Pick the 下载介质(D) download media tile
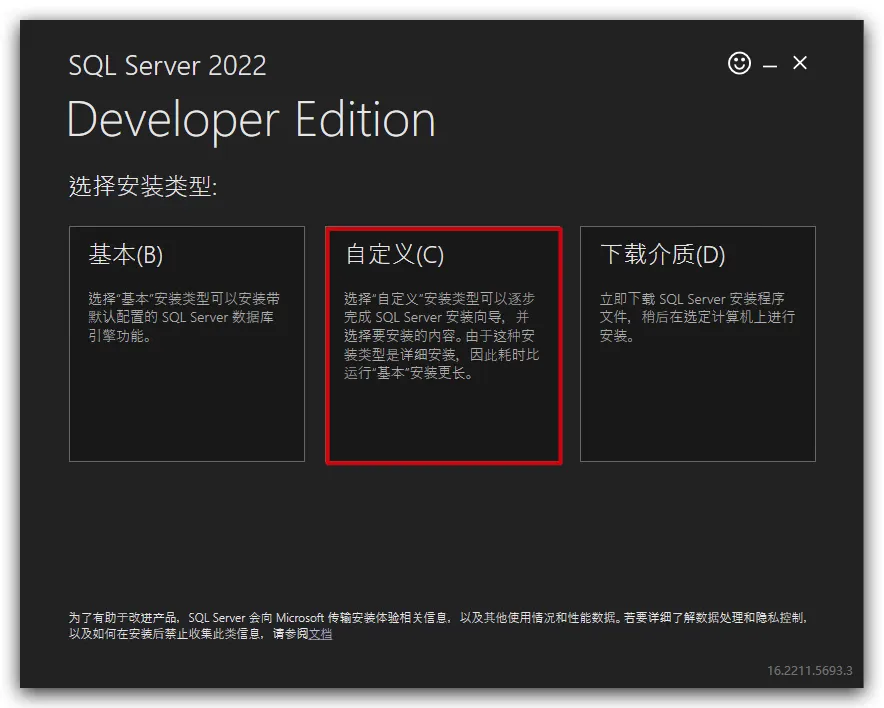The image size is (884, 708). (x=697, y=343)
